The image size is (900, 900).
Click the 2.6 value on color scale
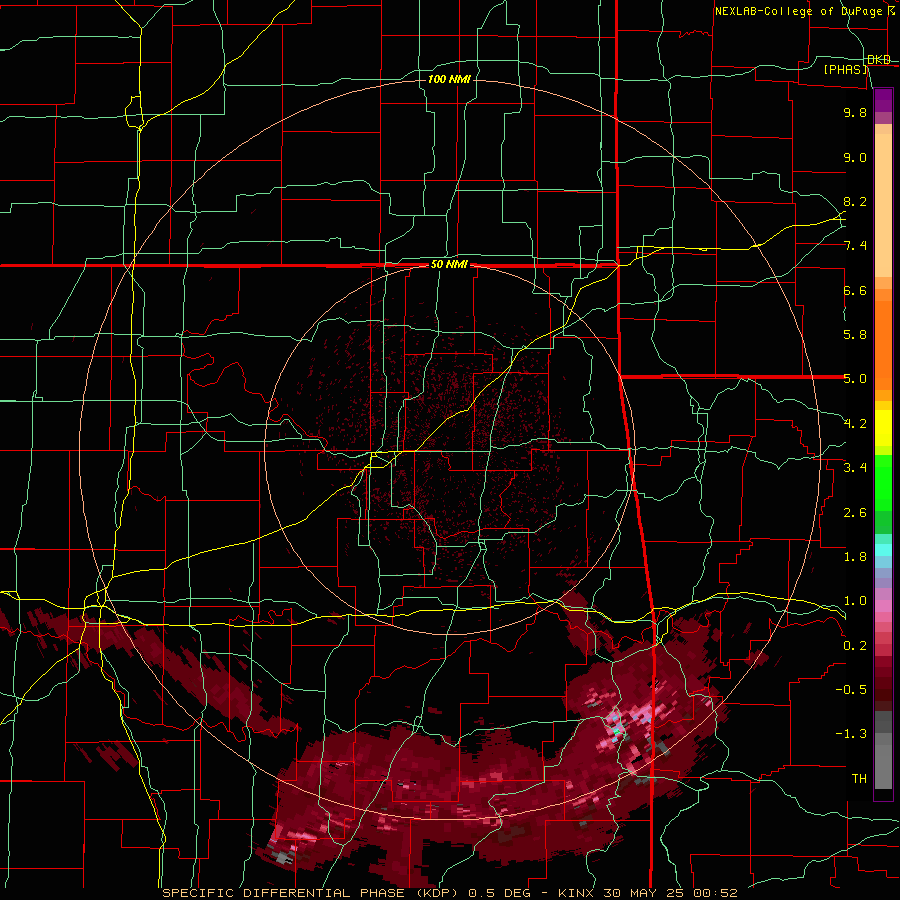[855, 513]
